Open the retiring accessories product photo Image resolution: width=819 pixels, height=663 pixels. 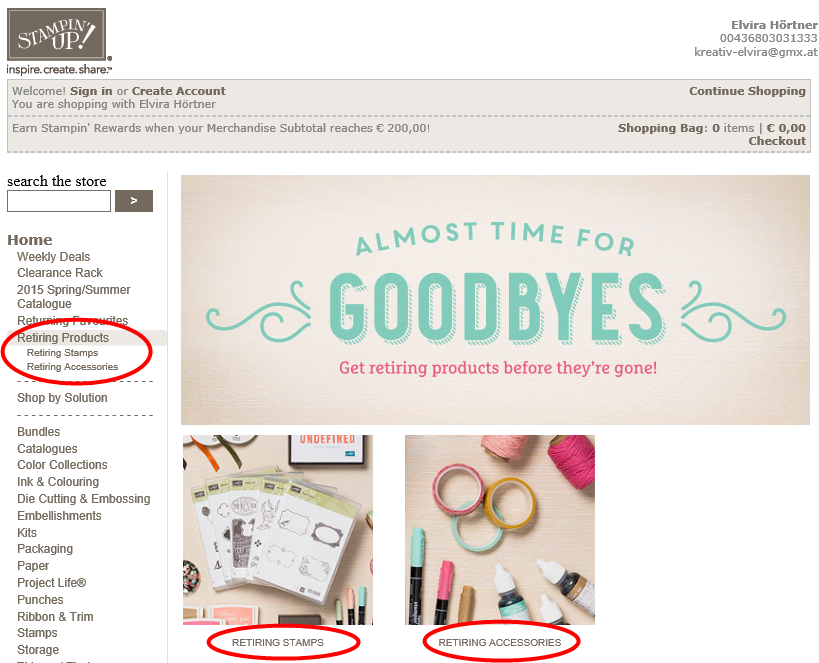pos(500,530)
